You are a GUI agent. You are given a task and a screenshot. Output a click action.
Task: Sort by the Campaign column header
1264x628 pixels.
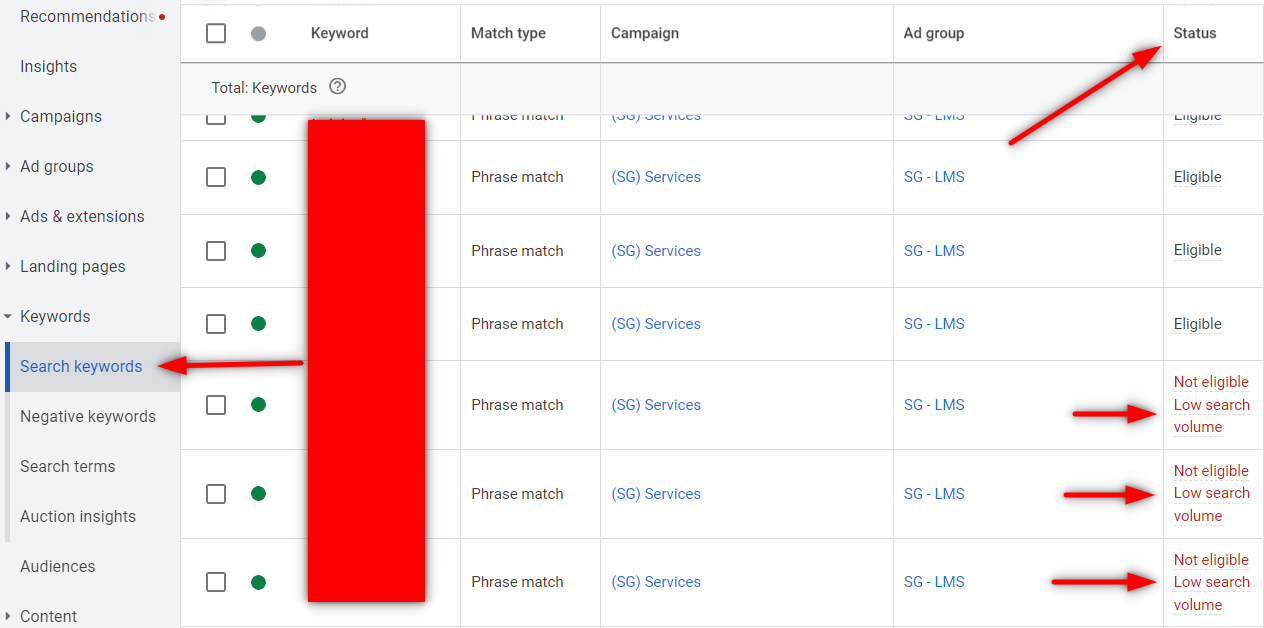pos(645,33)
